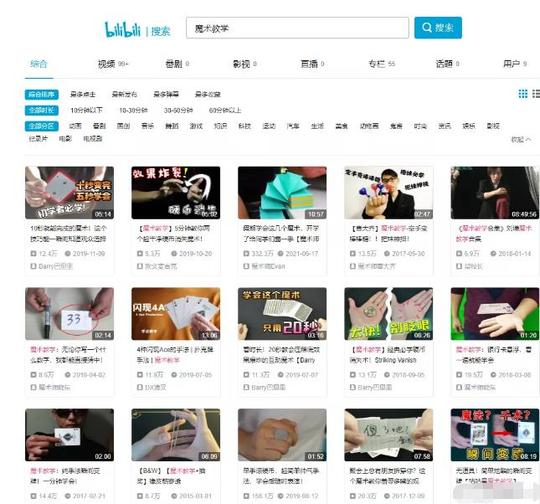Switch to list view layout icon

tap(536, 94)
